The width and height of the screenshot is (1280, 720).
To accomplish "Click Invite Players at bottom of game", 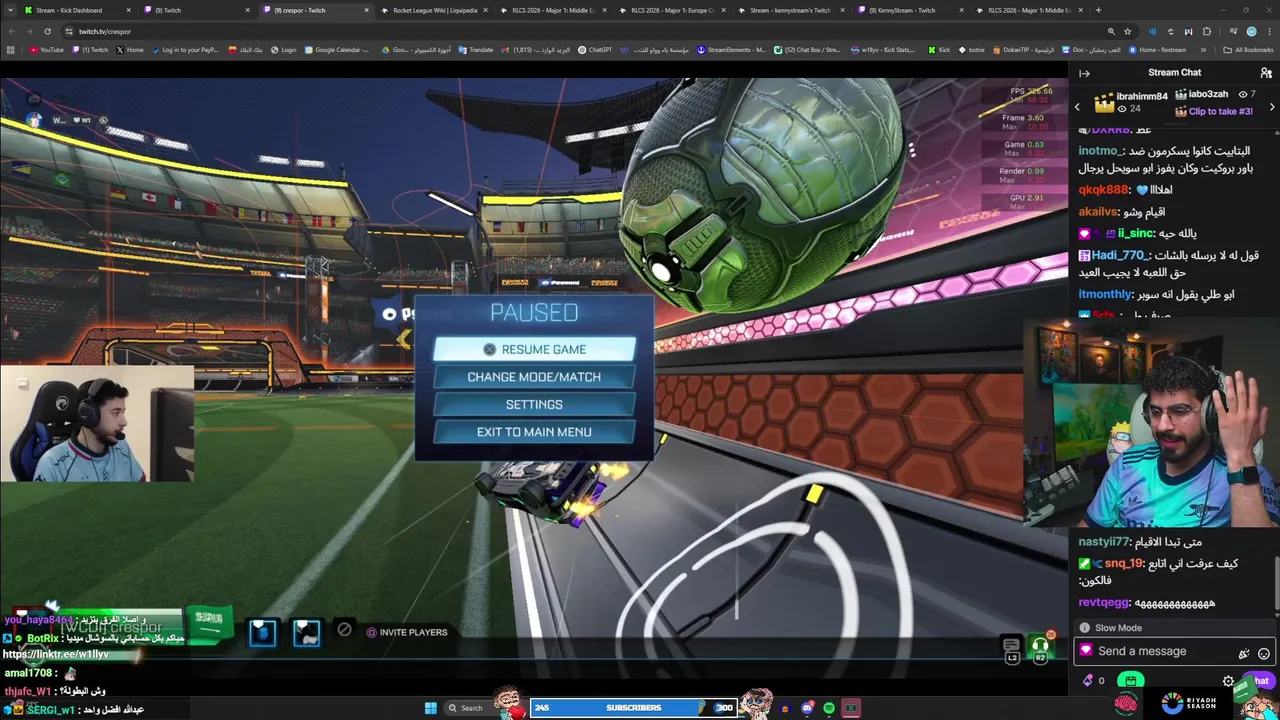I will (406, 632).
